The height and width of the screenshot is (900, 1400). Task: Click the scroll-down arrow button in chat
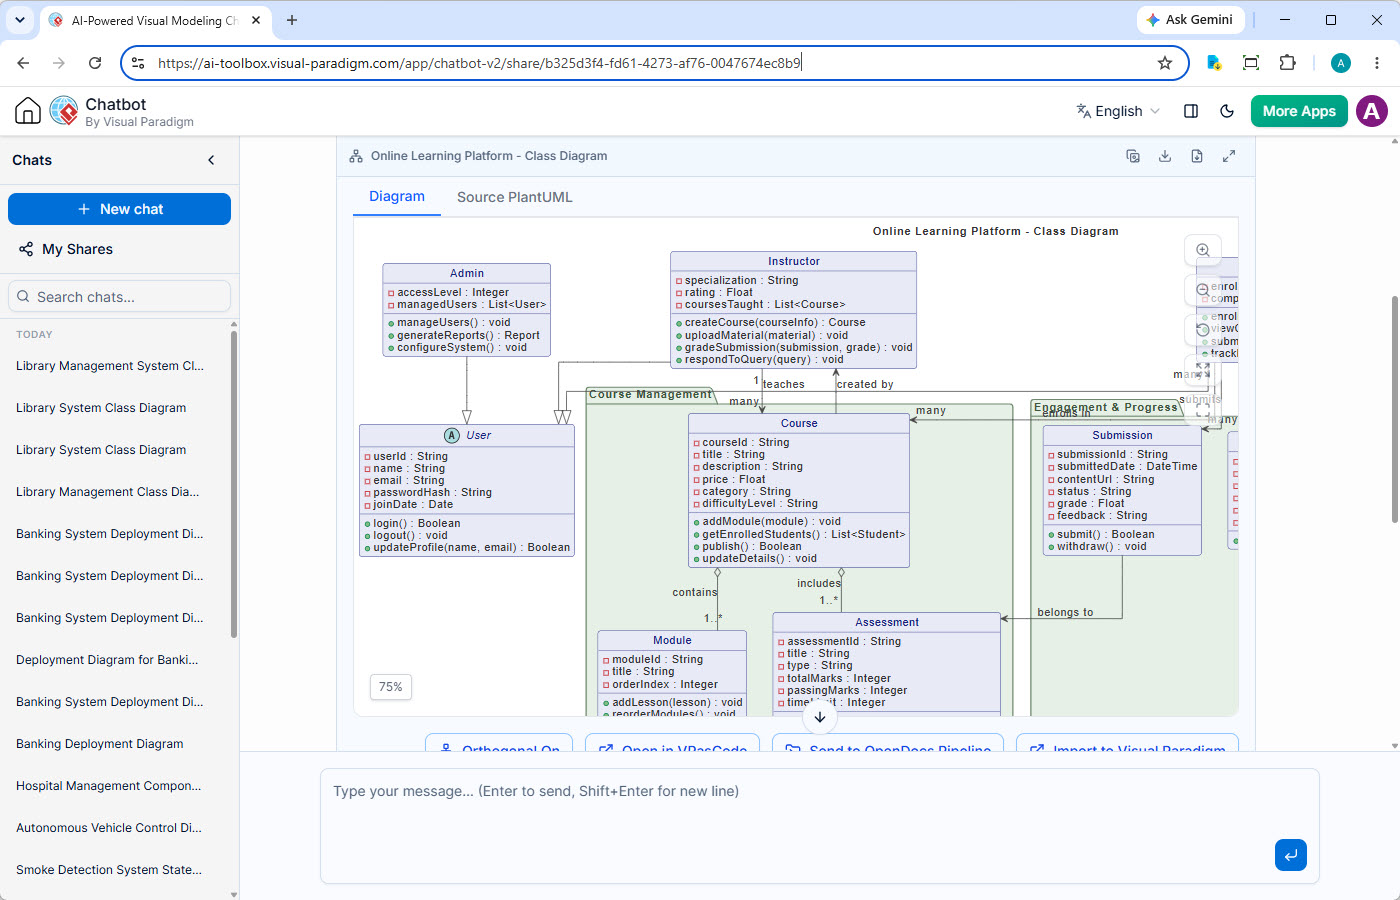click(x=820, y=717)
